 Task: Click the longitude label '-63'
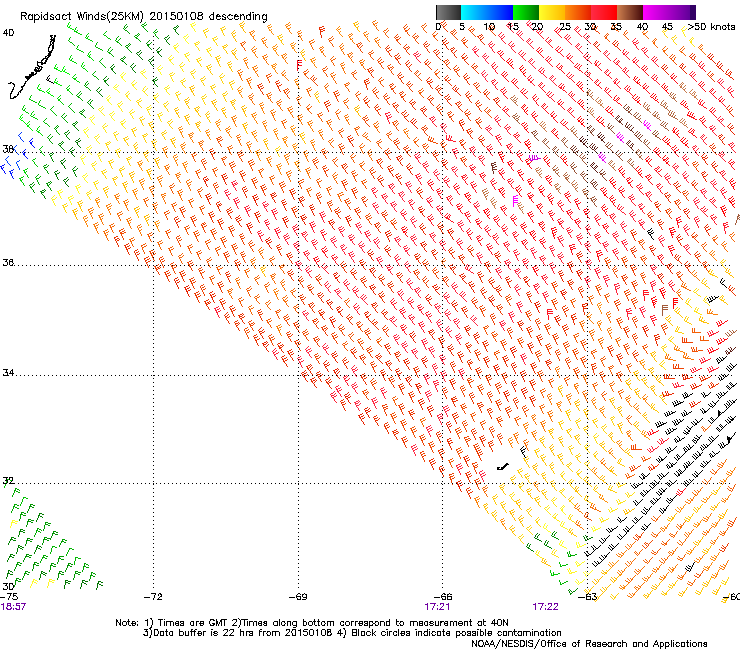pos(588,597)
